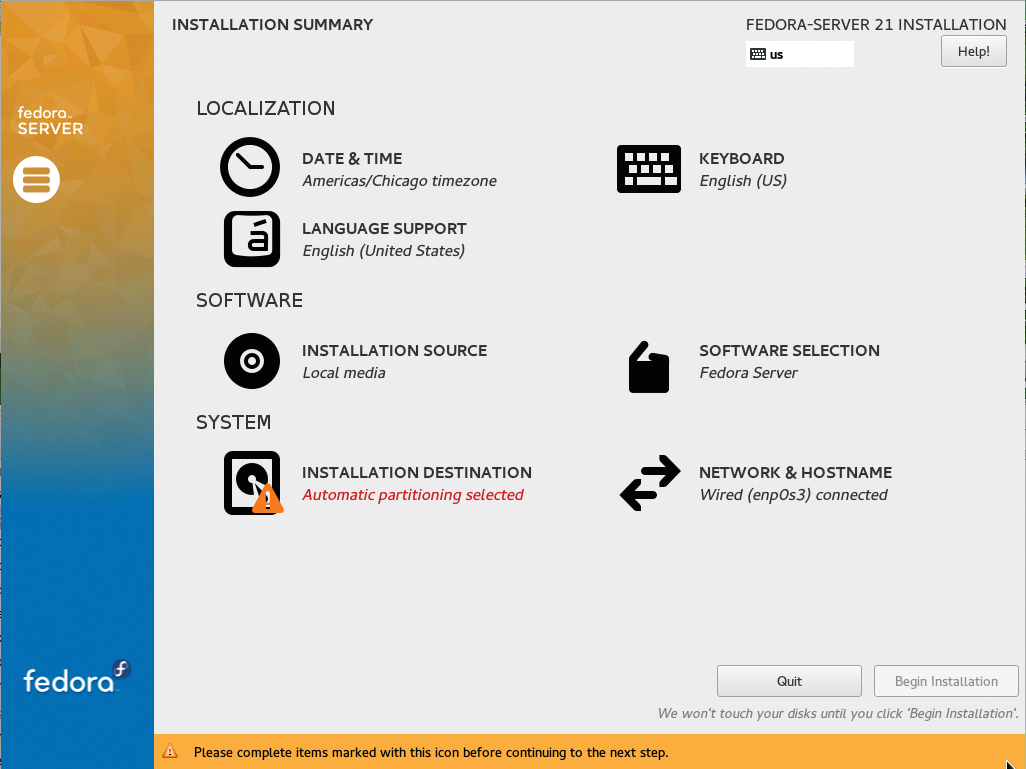Click the warning icon in bottom bar

171,751
